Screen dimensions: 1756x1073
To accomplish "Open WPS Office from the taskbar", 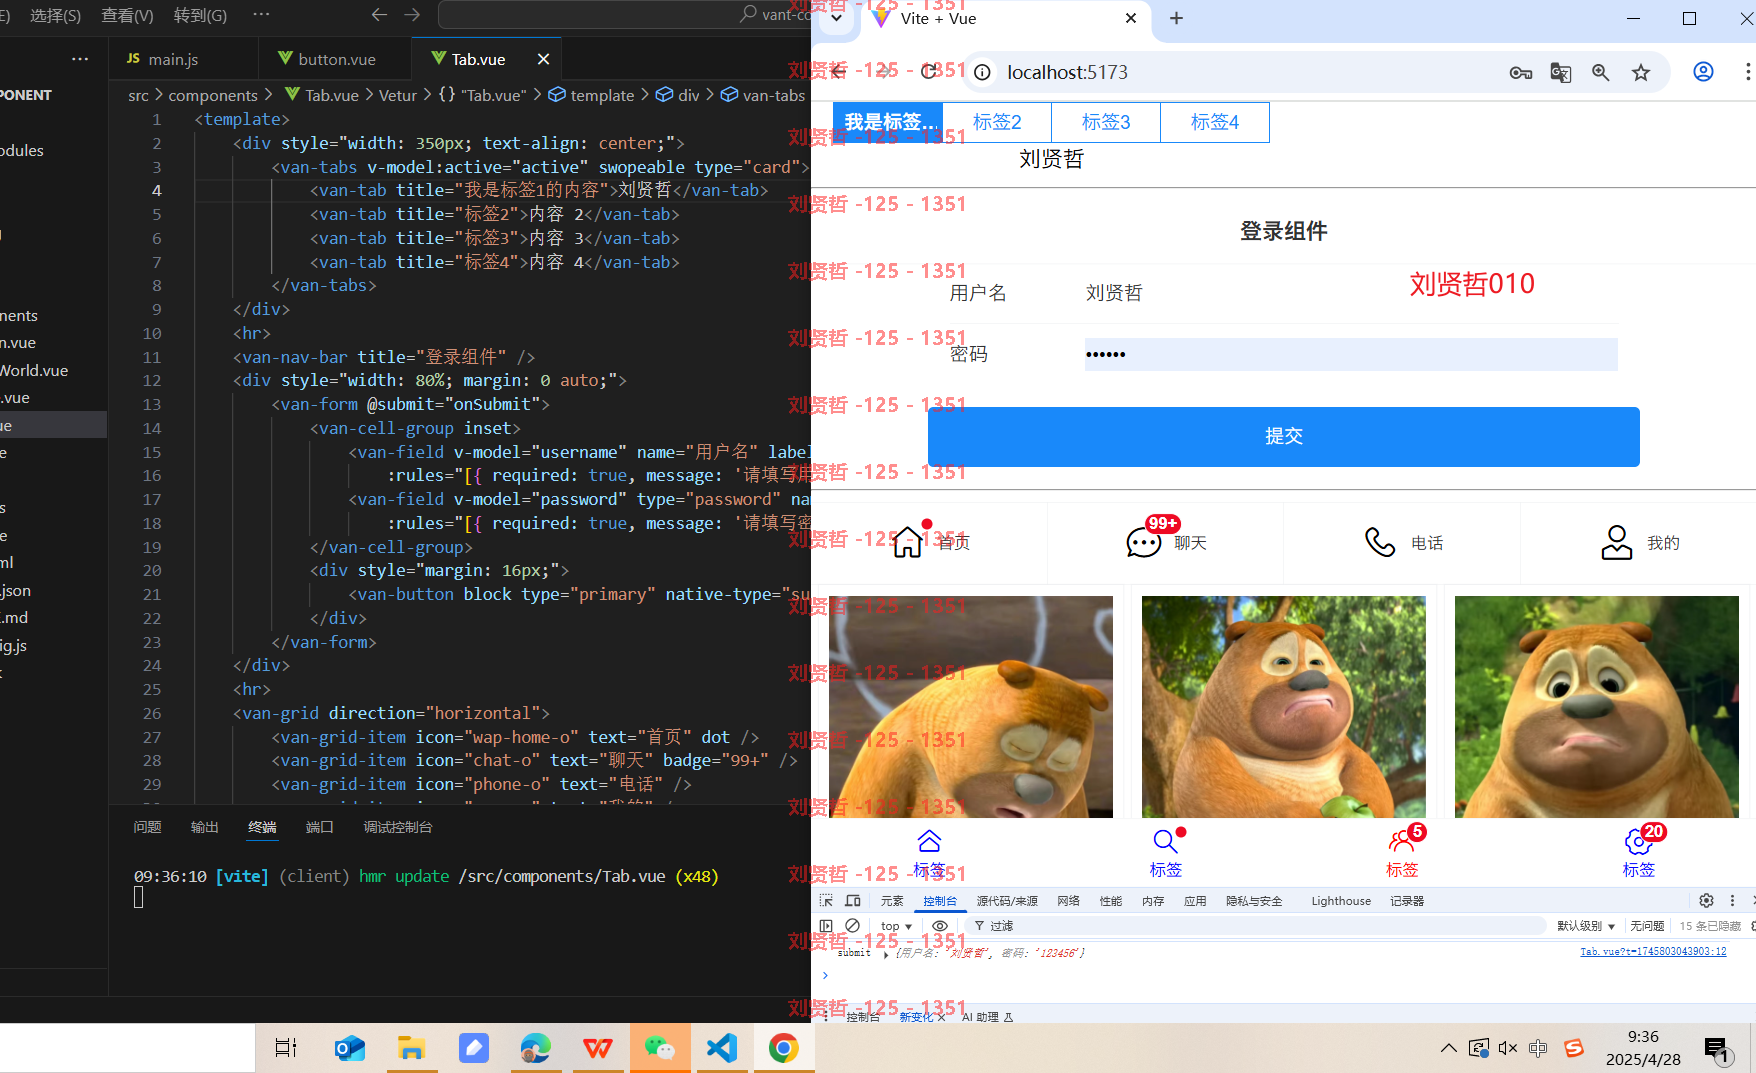I will (598, 1048).
